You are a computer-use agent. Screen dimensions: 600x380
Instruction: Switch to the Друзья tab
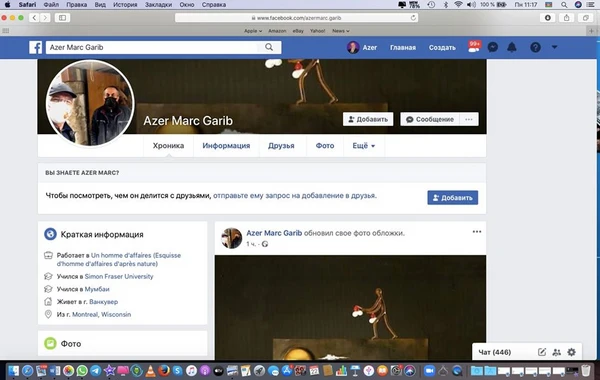click(281, 145)
